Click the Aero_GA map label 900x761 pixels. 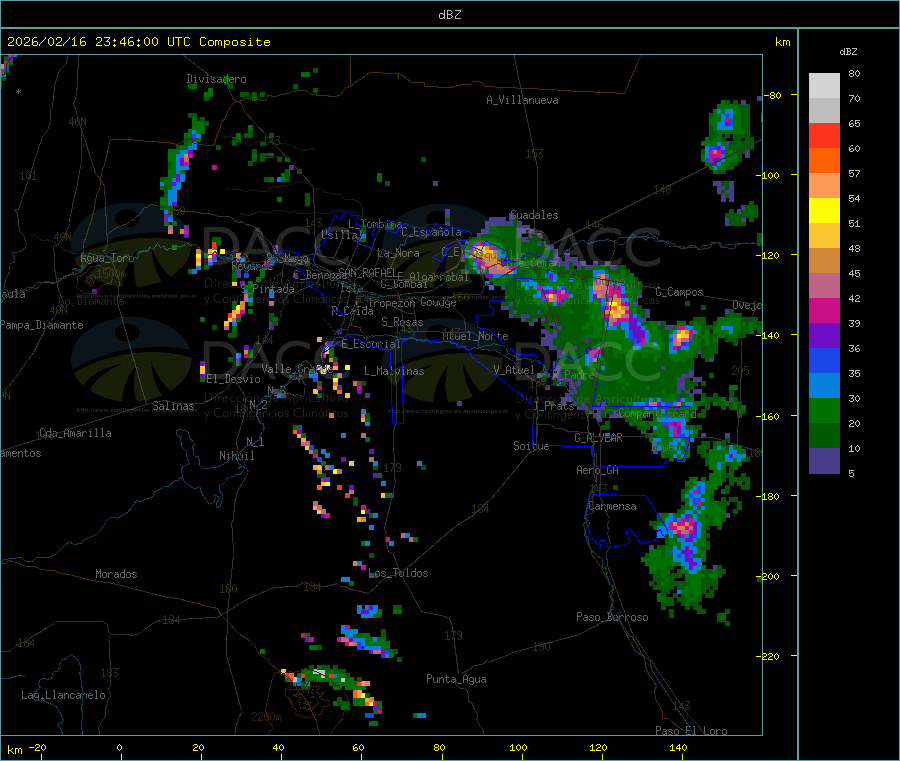click(x=597, y=470)
